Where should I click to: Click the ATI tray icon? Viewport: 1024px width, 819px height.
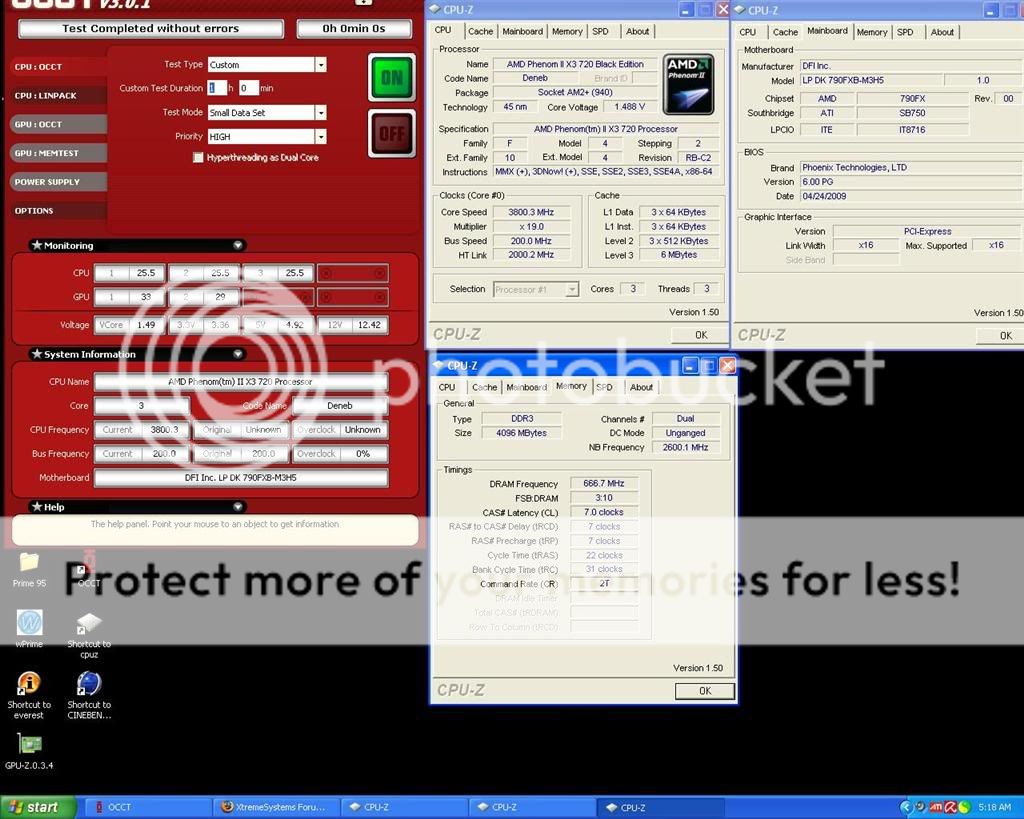[936, 807]
